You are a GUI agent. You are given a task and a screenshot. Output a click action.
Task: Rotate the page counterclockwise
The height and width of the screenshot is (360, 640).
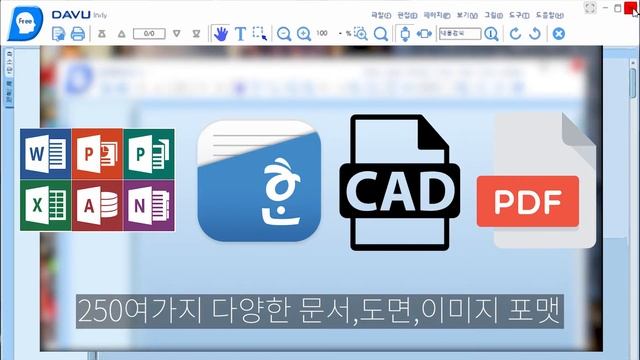535,33
